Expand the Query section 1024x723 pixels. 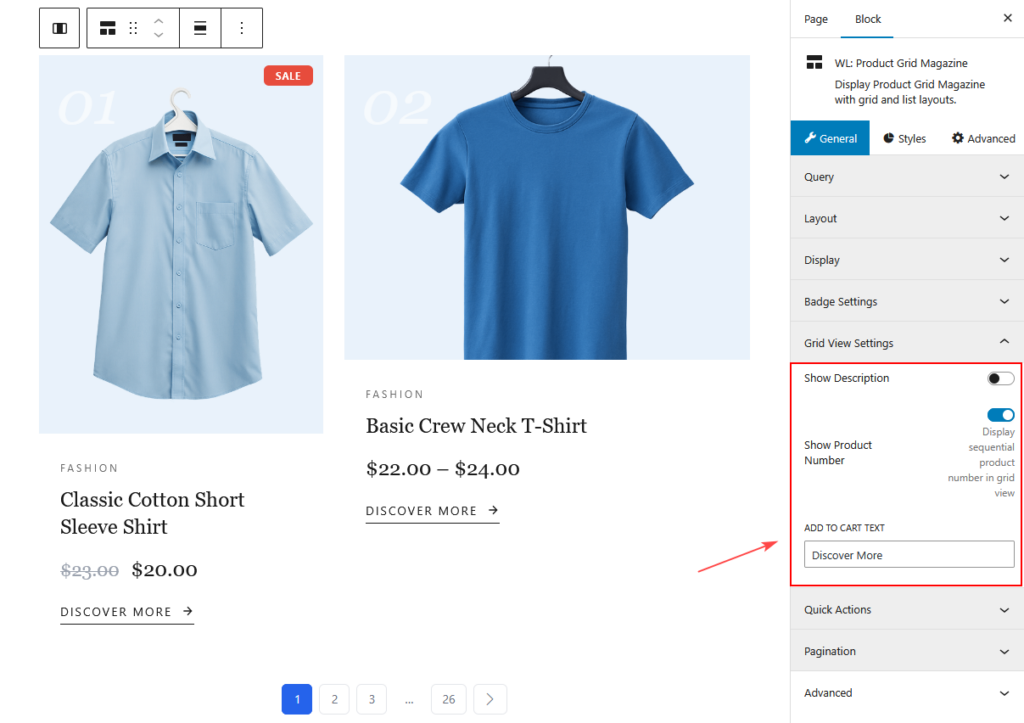tap(905, 177)
